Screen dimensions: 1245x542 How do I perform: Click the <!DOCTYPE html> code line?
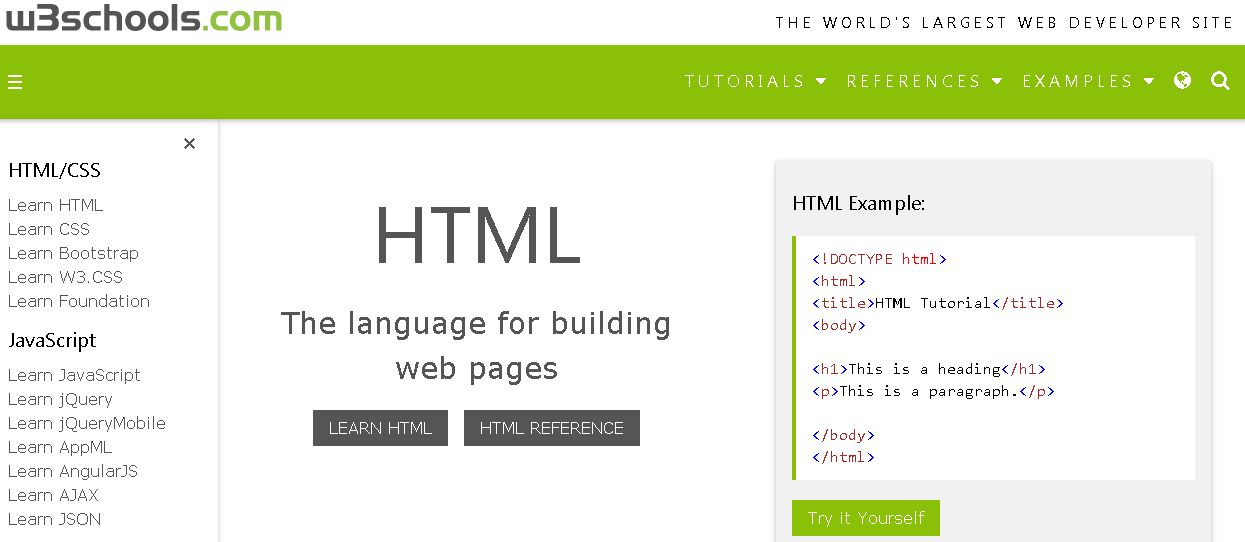pos(879,259)
